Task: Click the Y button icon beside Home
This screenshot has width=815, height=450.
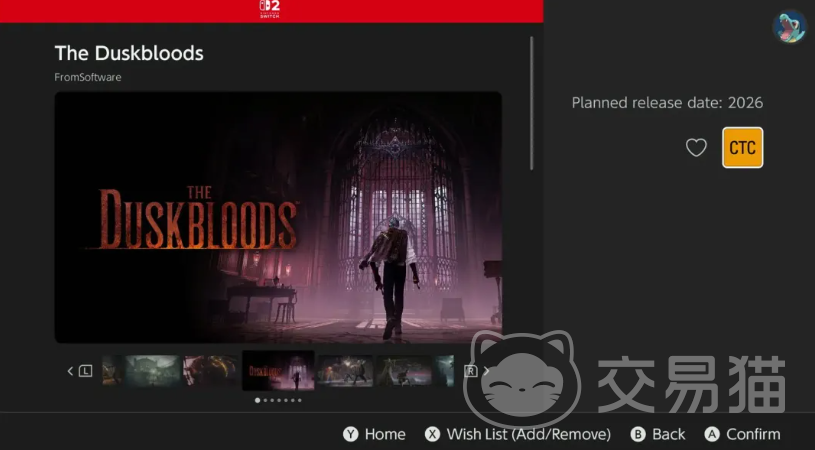Action: pos(351,434)
